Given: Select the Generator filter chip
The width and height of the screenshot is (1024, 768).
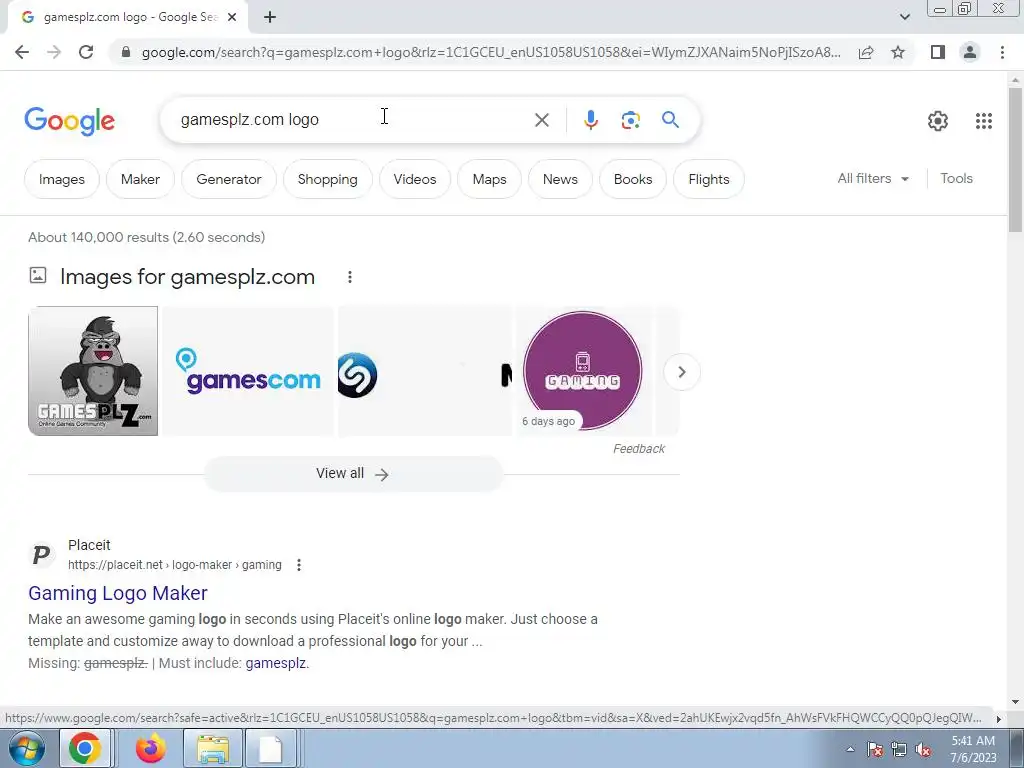Looking at the screenshot, I should tap(229, 179).
